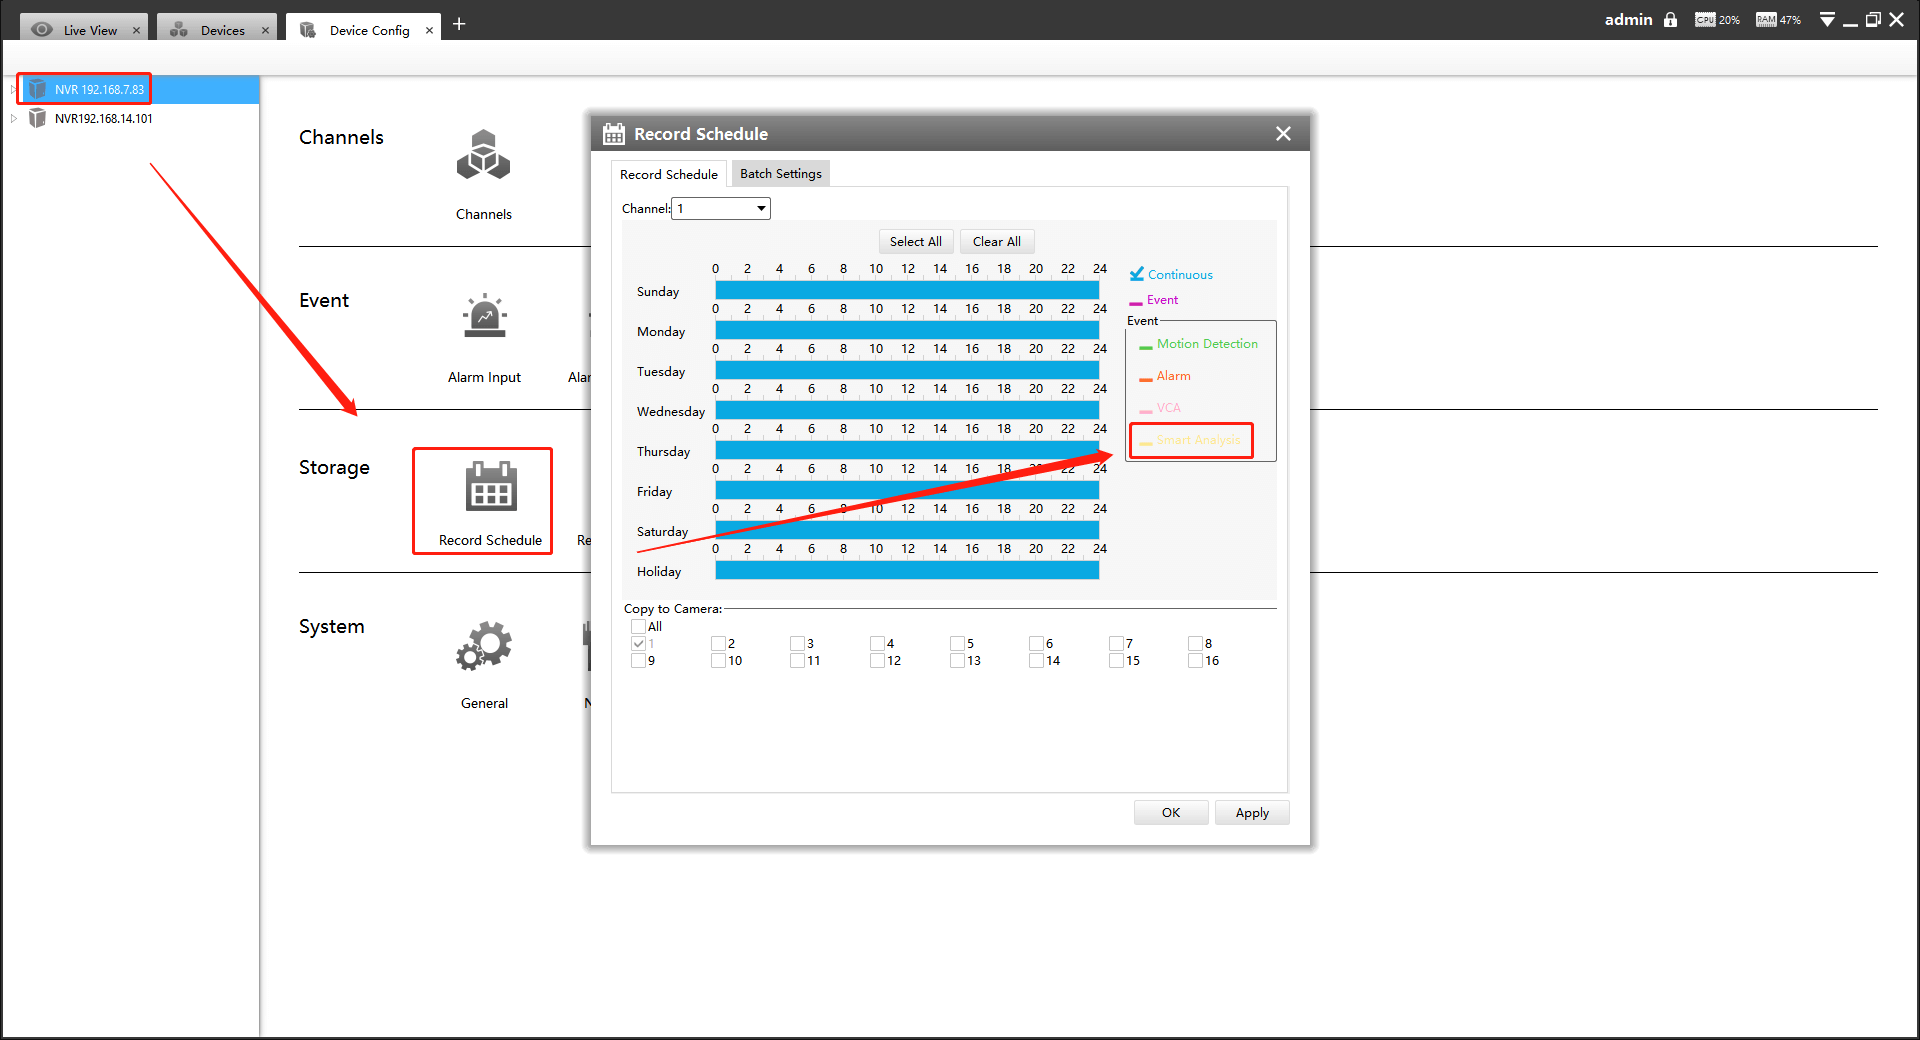Check camera 2 in Copy to Camera
The height and width of the screenshot is (1040, 1920).
718,644
